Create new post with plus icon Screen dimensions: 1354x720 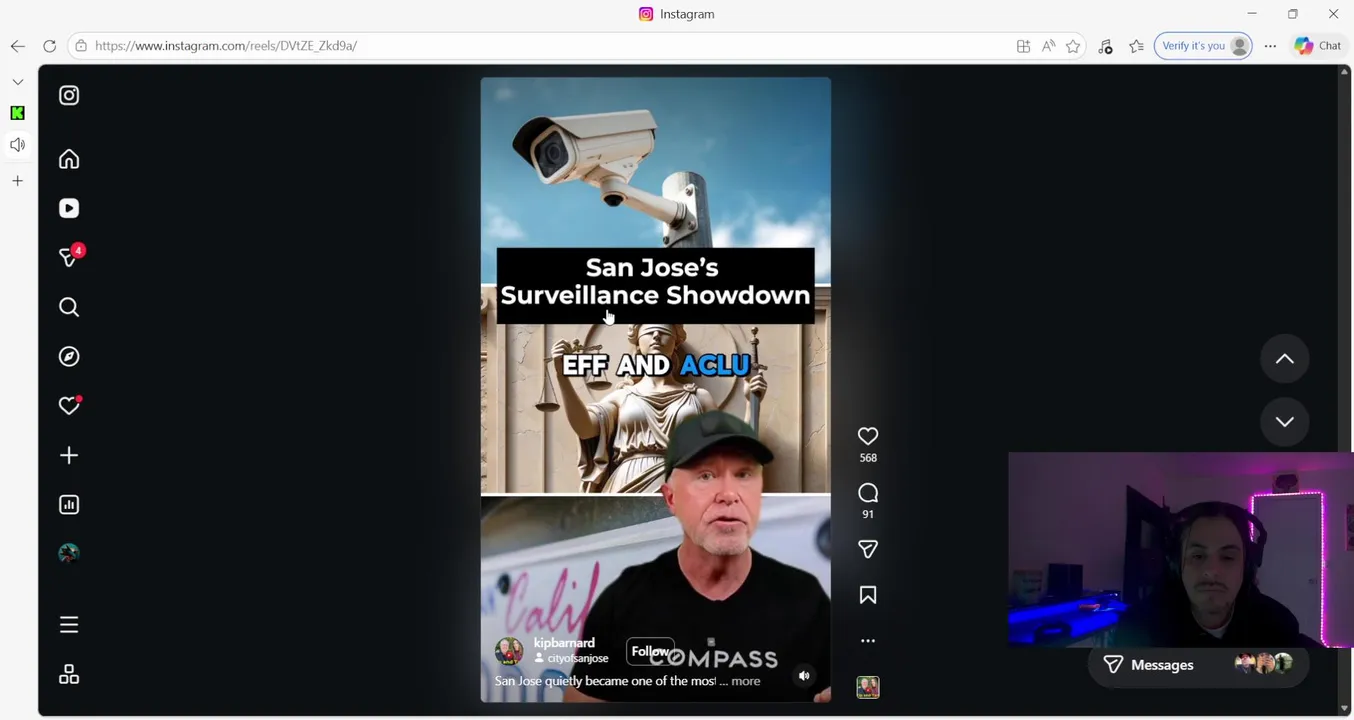coord(69,455)
